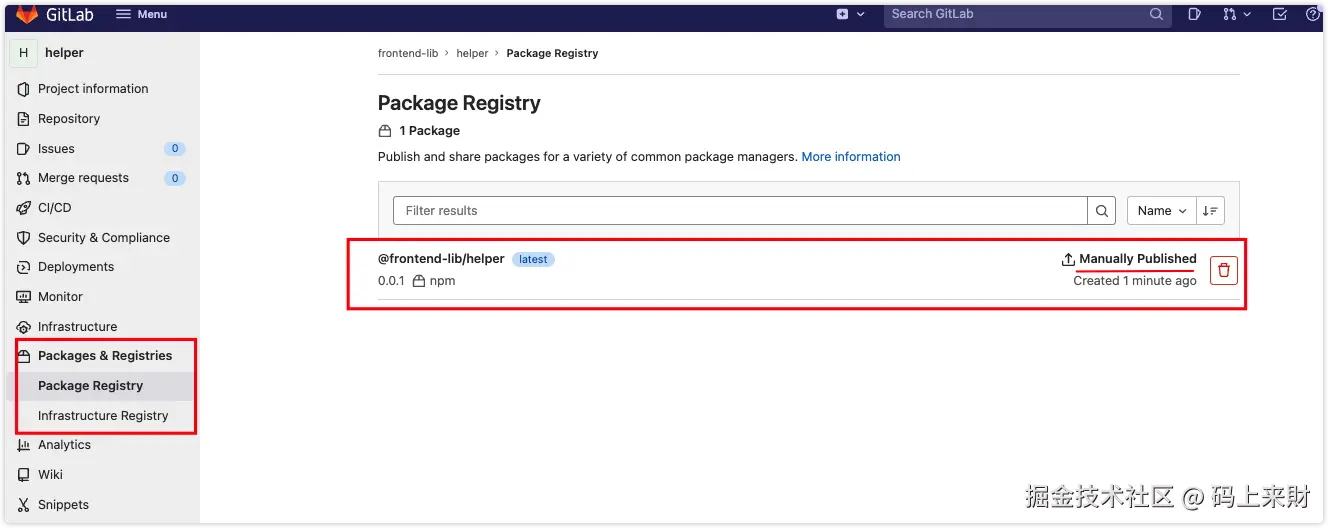This screenshot has height=528, width=1328.
Task: Select Infrastructure Registry in the sidebar
Action: click(103, 416)
